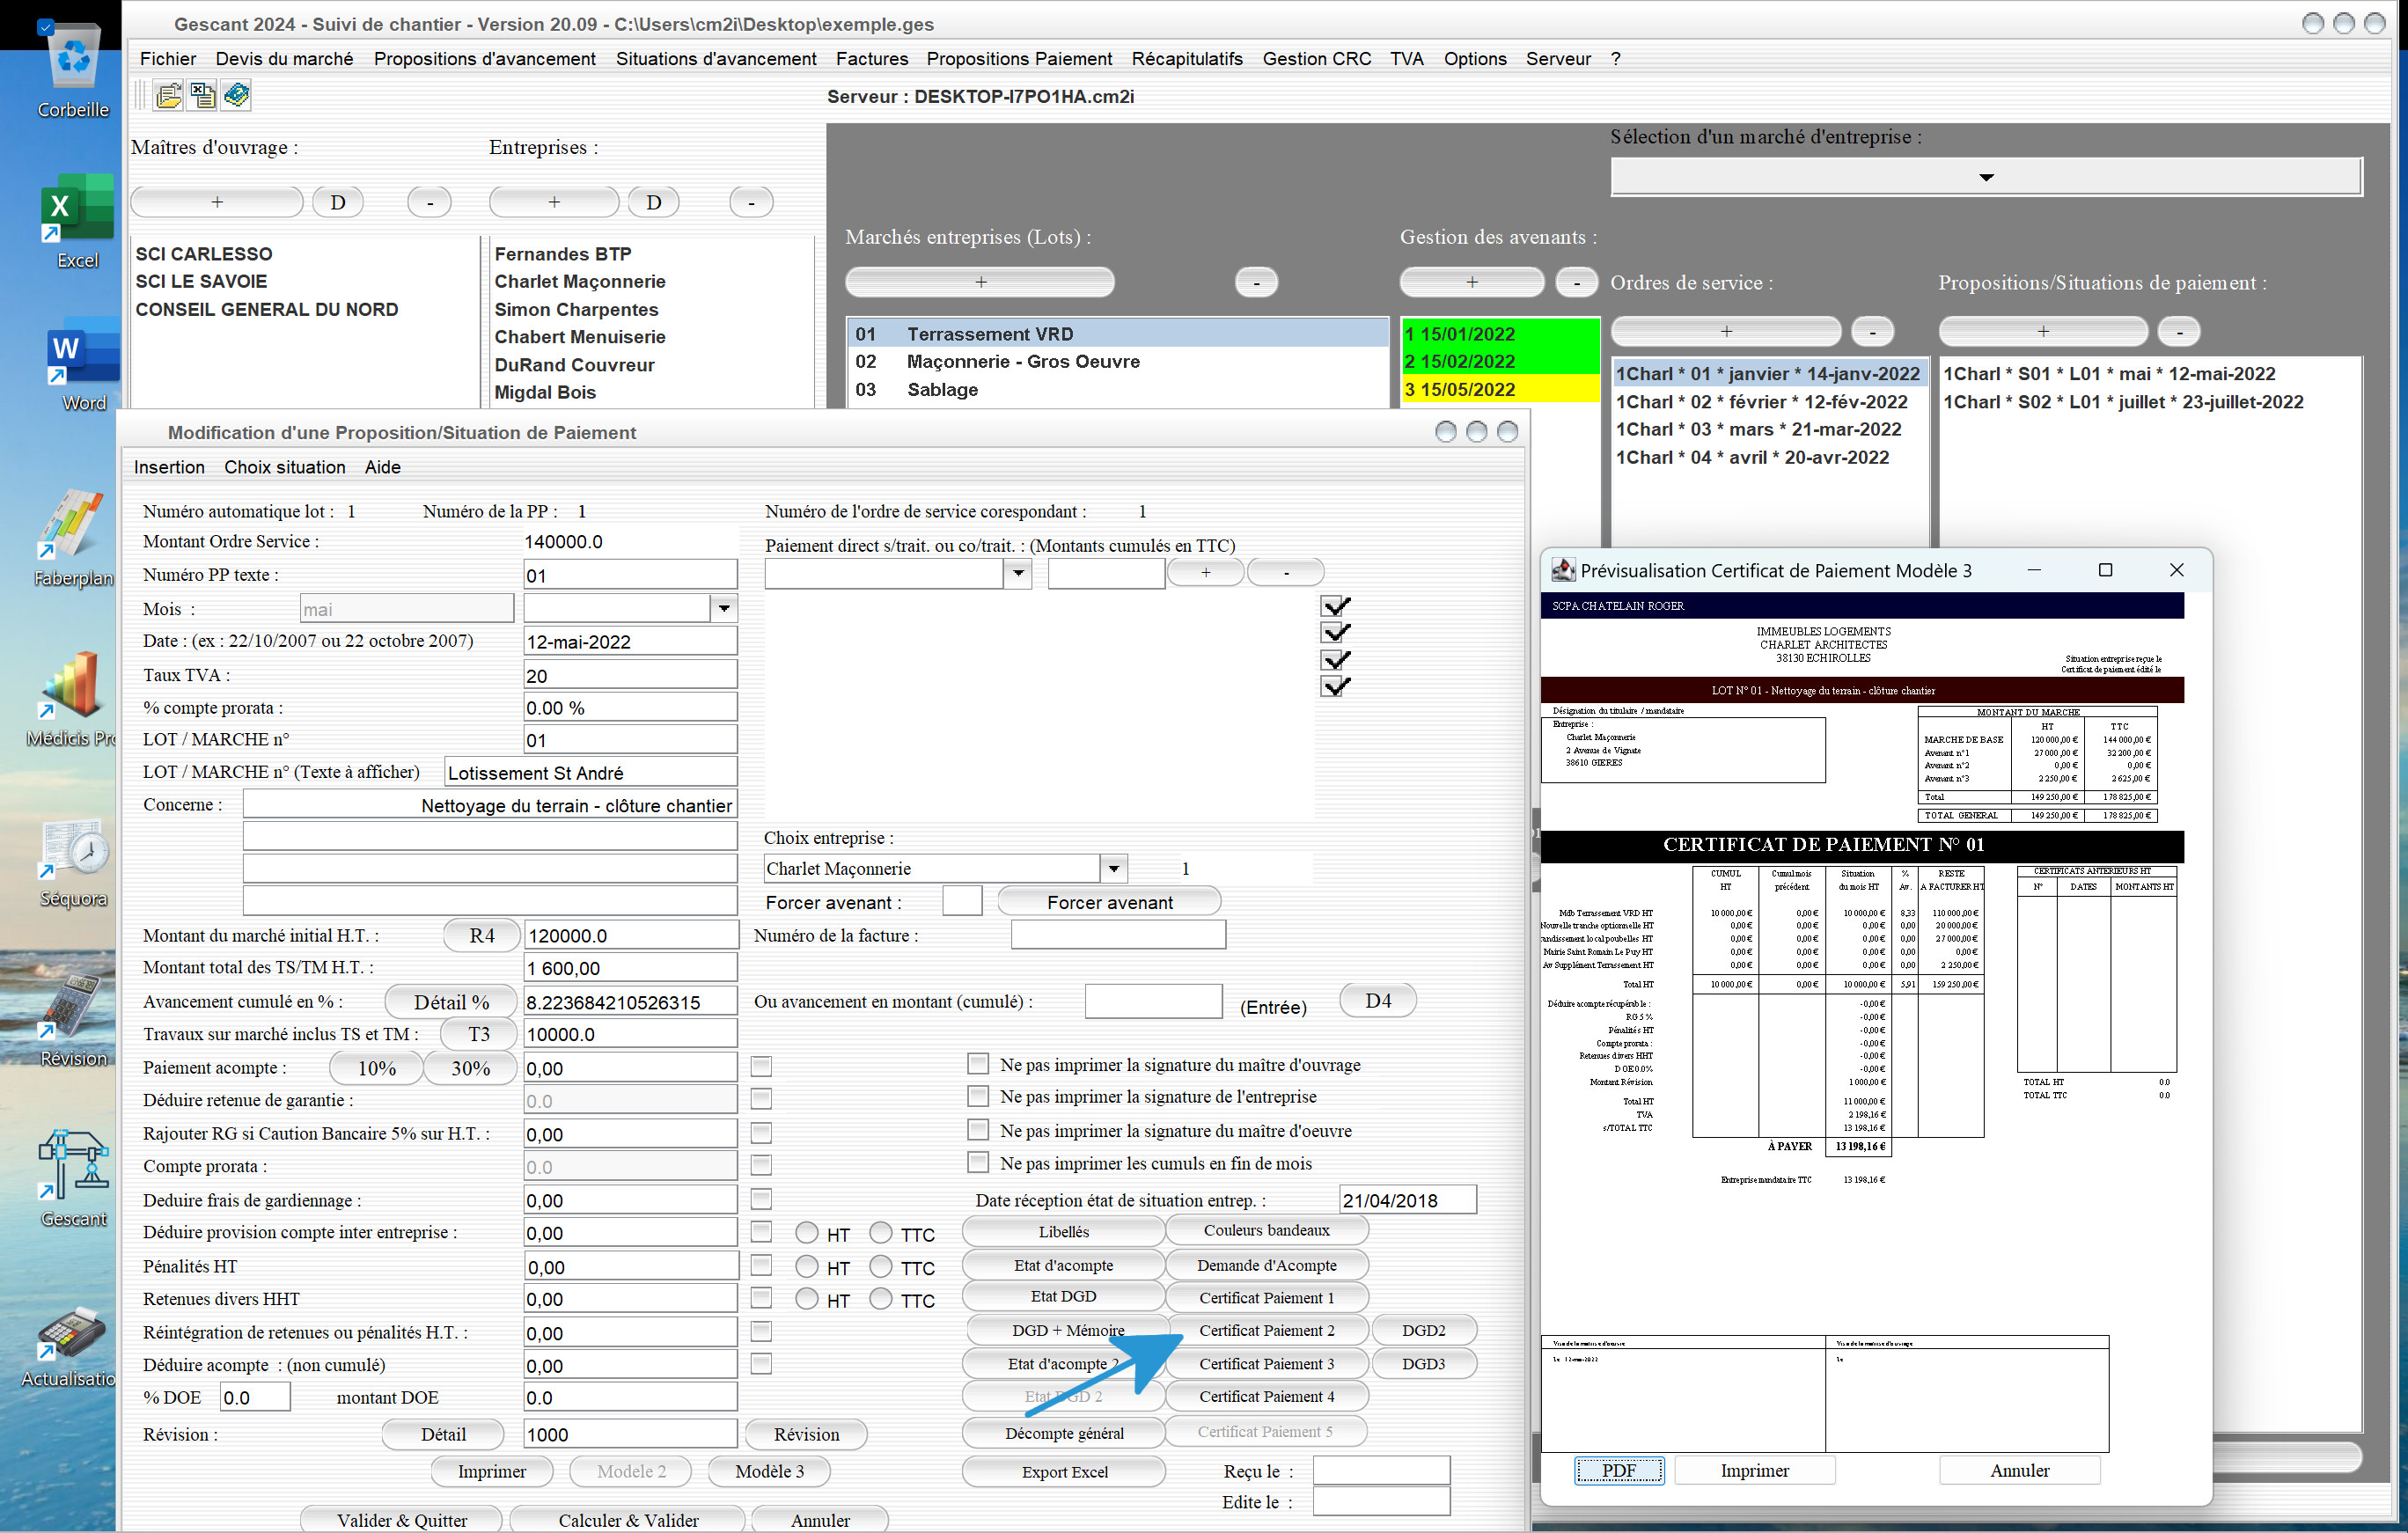Image resolution: width=2408 pixels, height=1533 pixels.
Task: Tick 'Ne pas imprimer la signature de l'entreprise'
Action: pyautogui.click(x=978, y=1095)
